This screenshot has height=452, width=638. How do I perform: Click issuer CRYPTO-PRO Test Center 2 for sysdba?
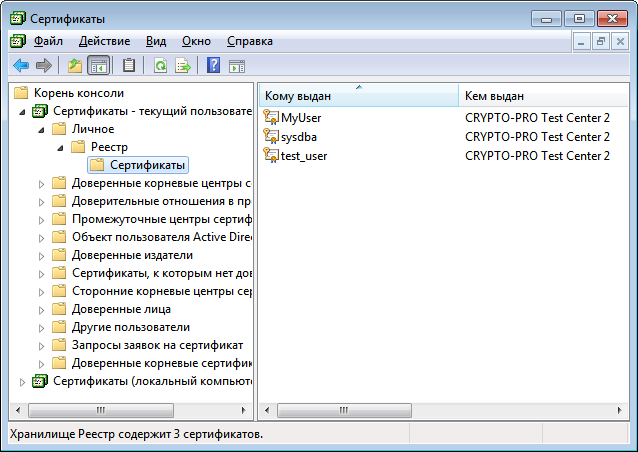click(537, 137)
